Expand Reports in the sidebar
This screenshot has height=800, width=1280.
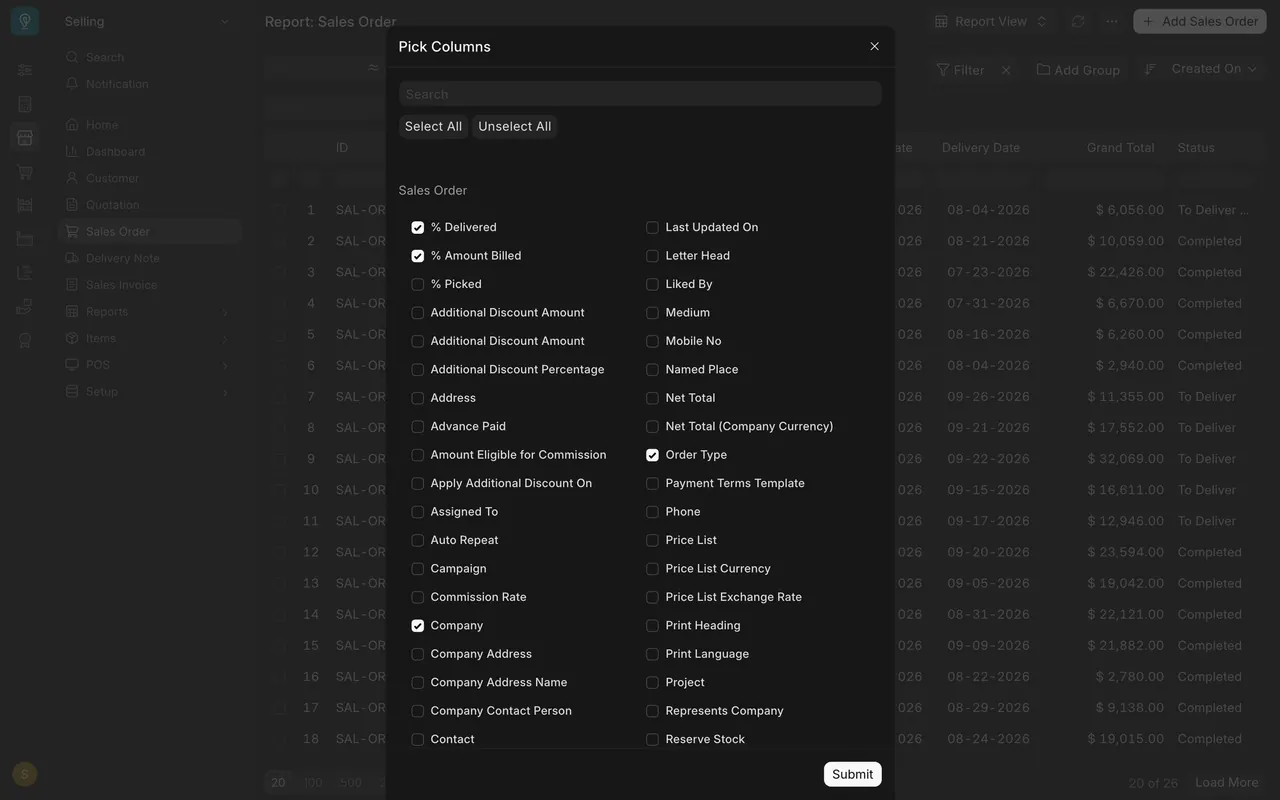(148, 311)
